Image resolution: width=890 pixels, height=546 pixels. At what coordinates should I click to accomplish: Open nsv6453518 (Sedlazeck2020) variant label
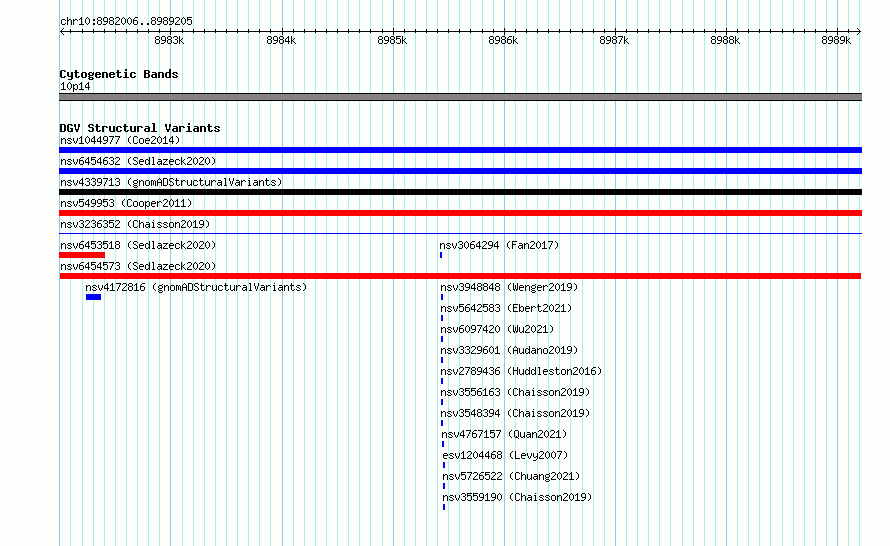pos(138,245)
